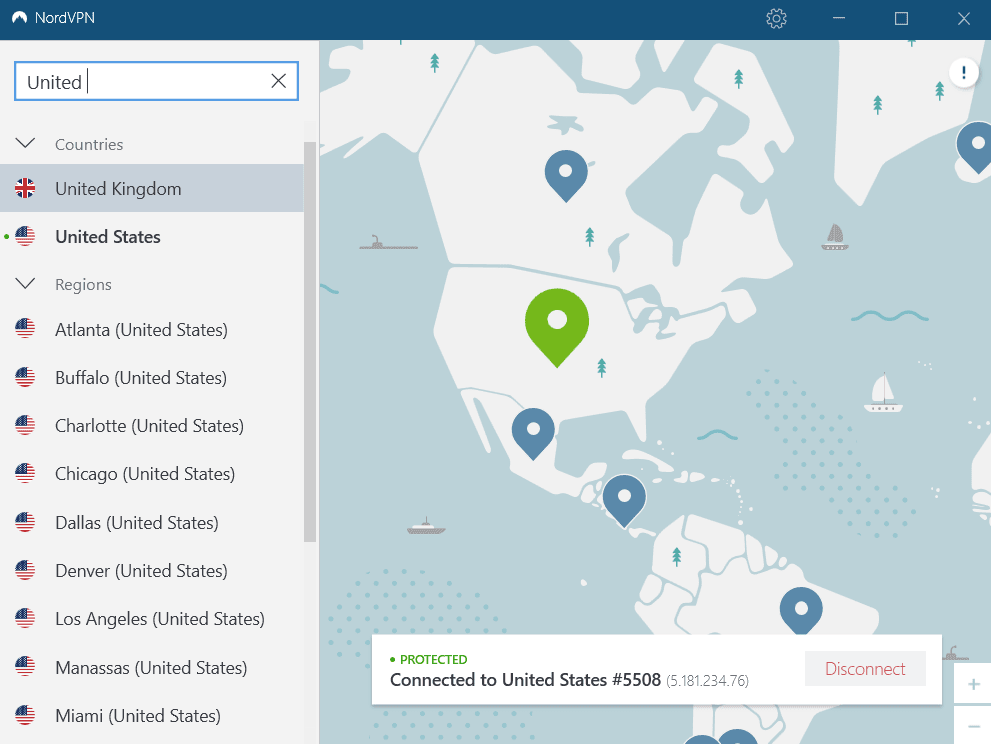Image resolution: width=991 pixels, height=744 pixels.
Task: Connect to Charlotte (United States)
Action: [x=150, y=426]
